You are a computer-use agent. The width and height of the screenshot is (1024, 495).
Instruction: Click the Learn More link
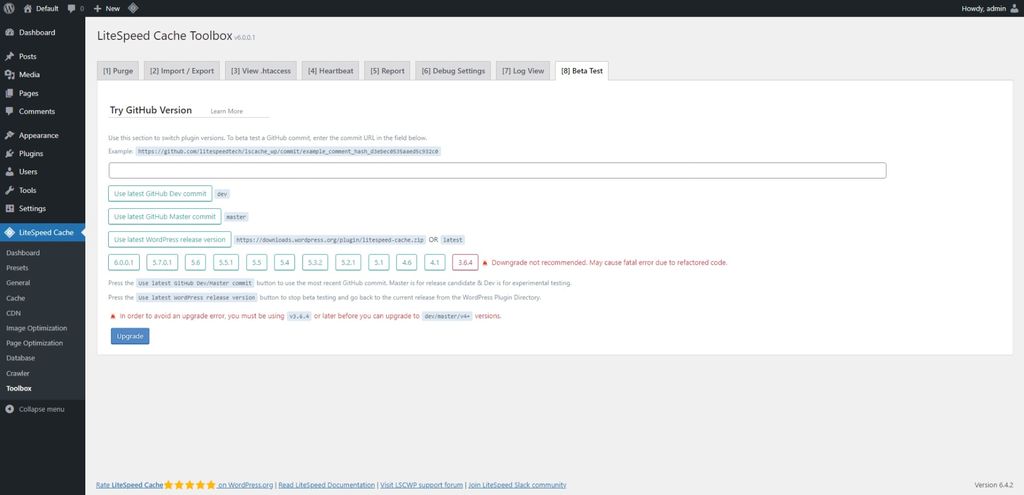point(227,112)
